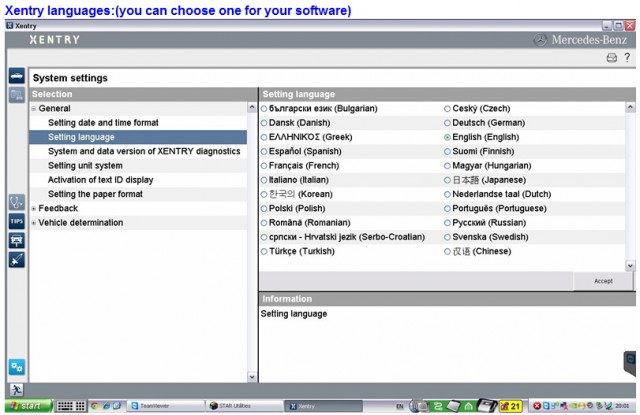The width and height of the screenshot is (640, 415).
Task: Open the TIPS sidebar icon
Action: point(17,222)
